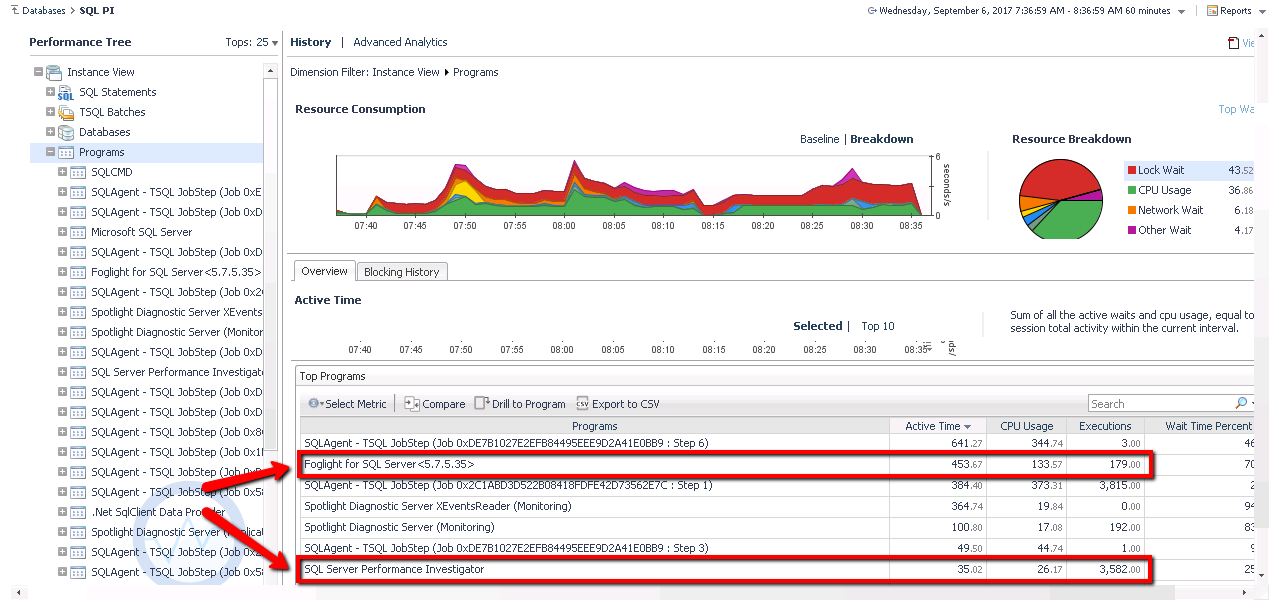The width and height of the screenshot is (1279, 608).
Task: Sort table by CPU Usage column
Action: pyautogui.click(x=1026, y=426)
